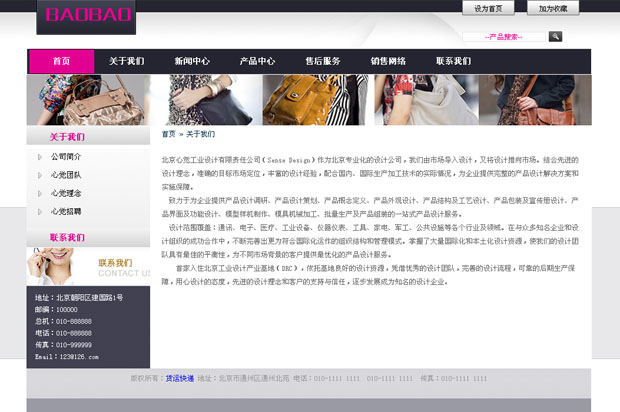This screenshot has height=412, width=620.
Task: Select 心觉团队 in the sidebar
Action: [x=66, y=175]
